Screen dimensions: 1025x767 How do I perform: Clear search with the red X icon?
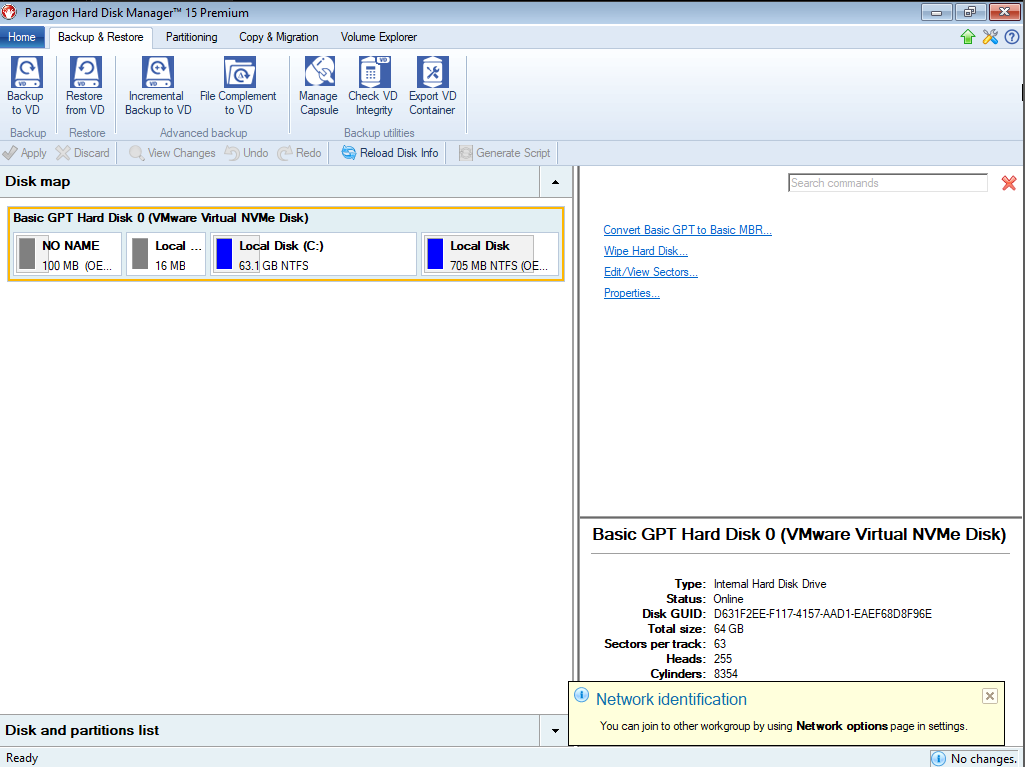click(1009, 183)
